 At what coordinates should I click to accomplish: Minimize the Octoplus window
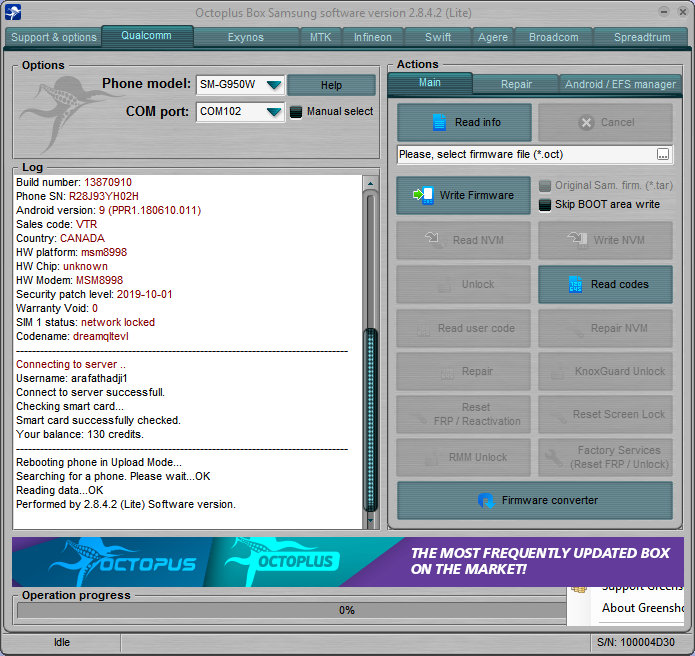664,12
